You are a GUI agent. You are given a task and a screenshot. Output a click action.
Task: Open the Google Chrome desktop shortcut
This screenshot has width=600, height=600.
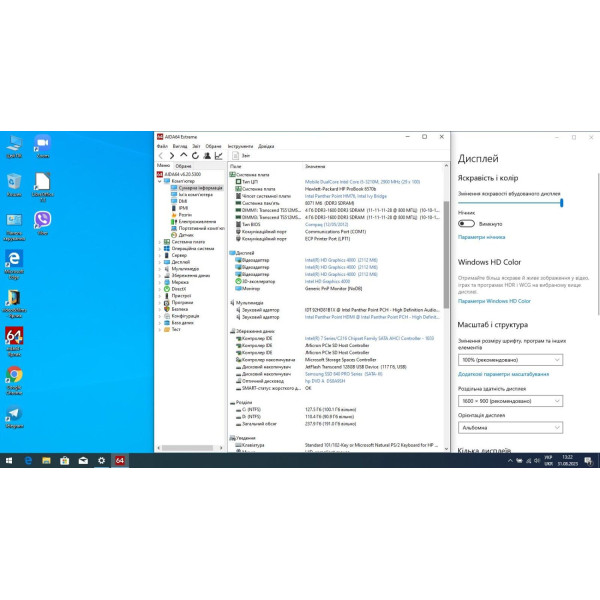[x=14, y=380]
